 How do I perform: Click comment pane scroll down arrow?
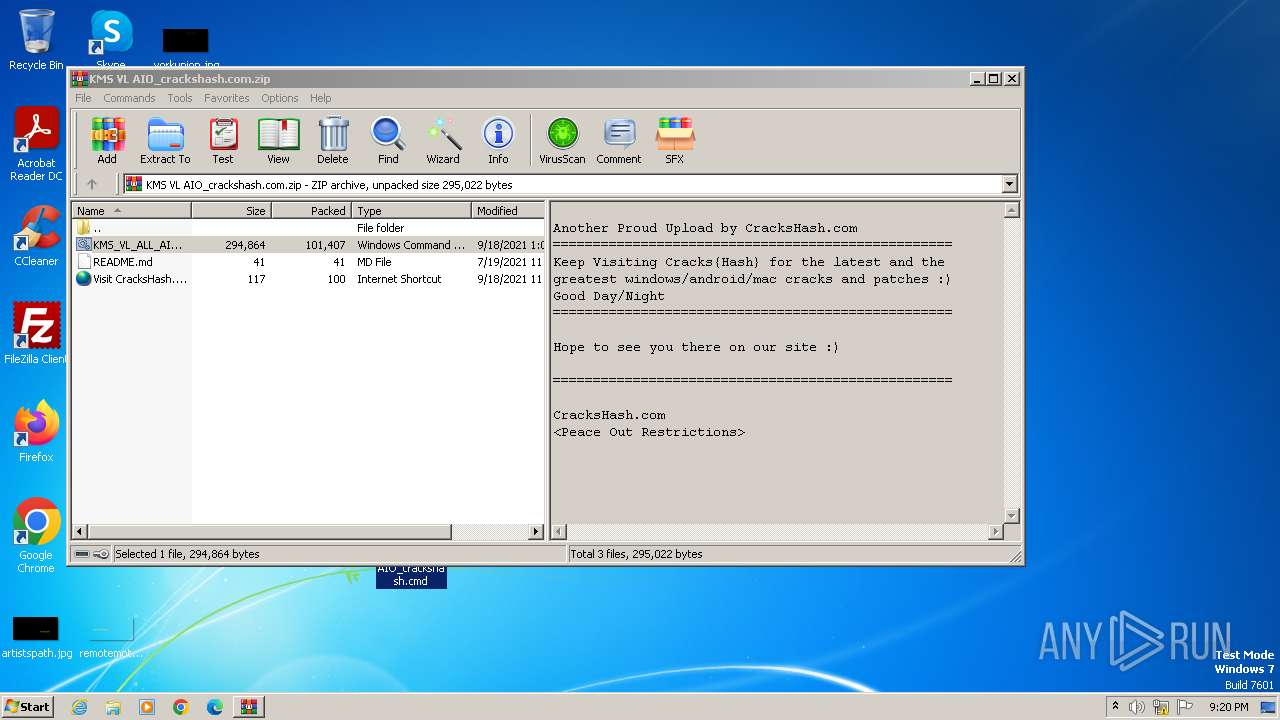(1011, 516)
